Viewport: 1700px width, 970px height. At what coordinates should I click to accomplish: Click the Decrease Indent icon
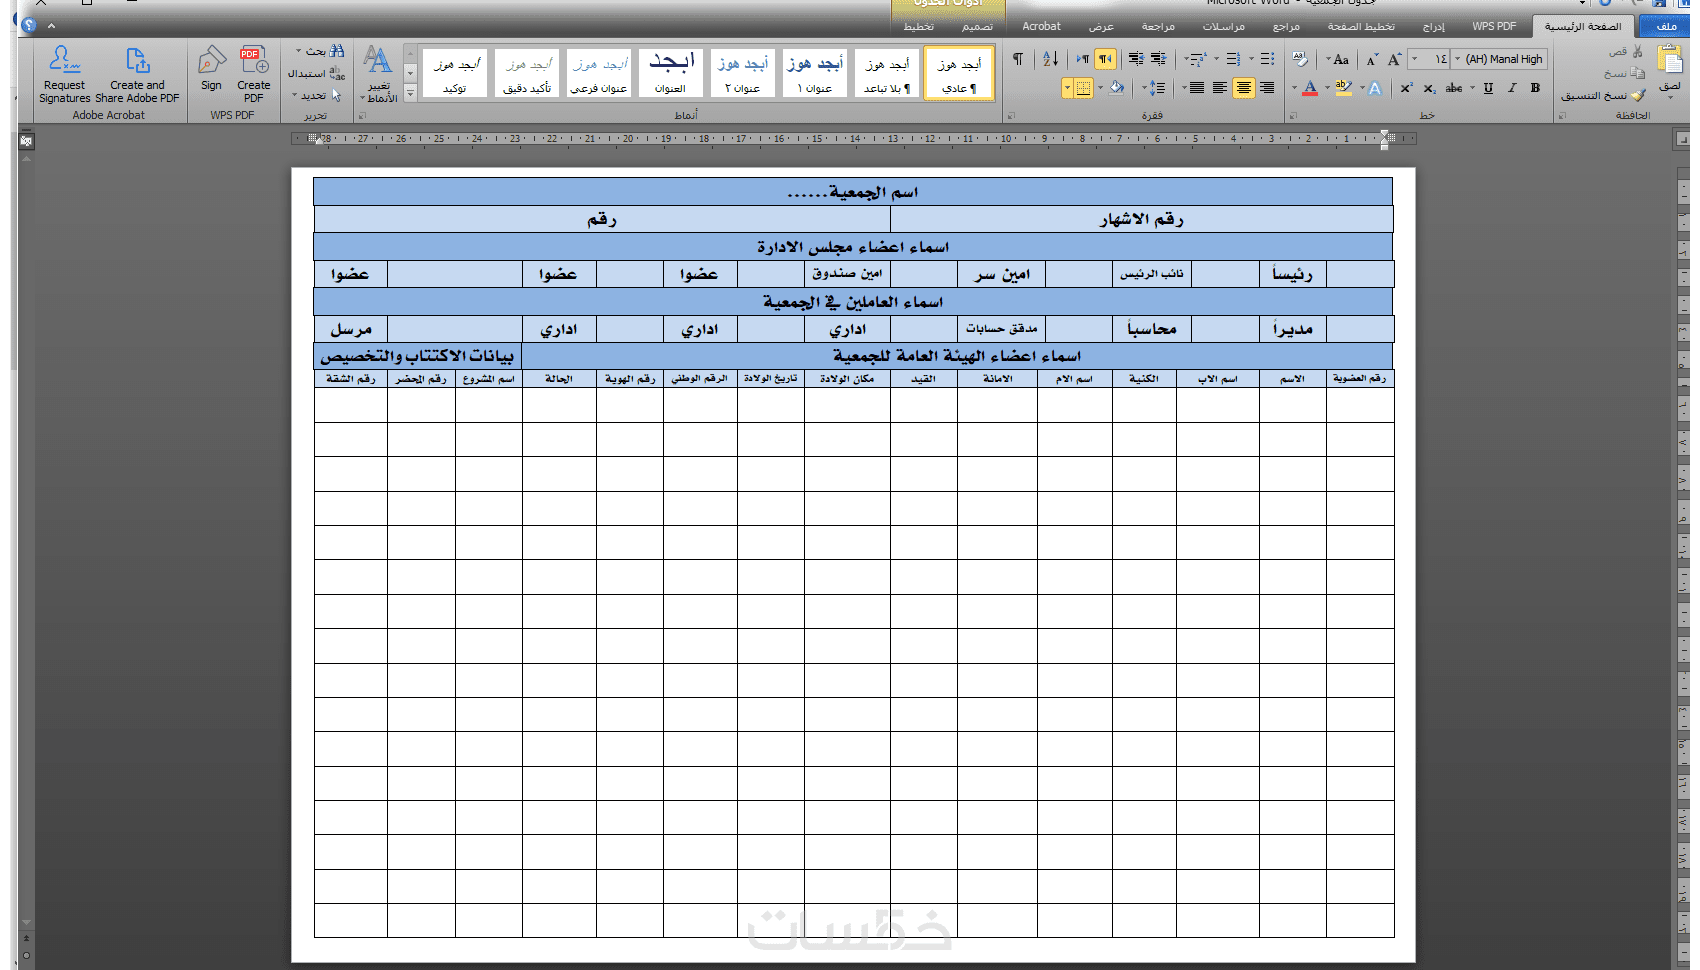pos(1158,59)
